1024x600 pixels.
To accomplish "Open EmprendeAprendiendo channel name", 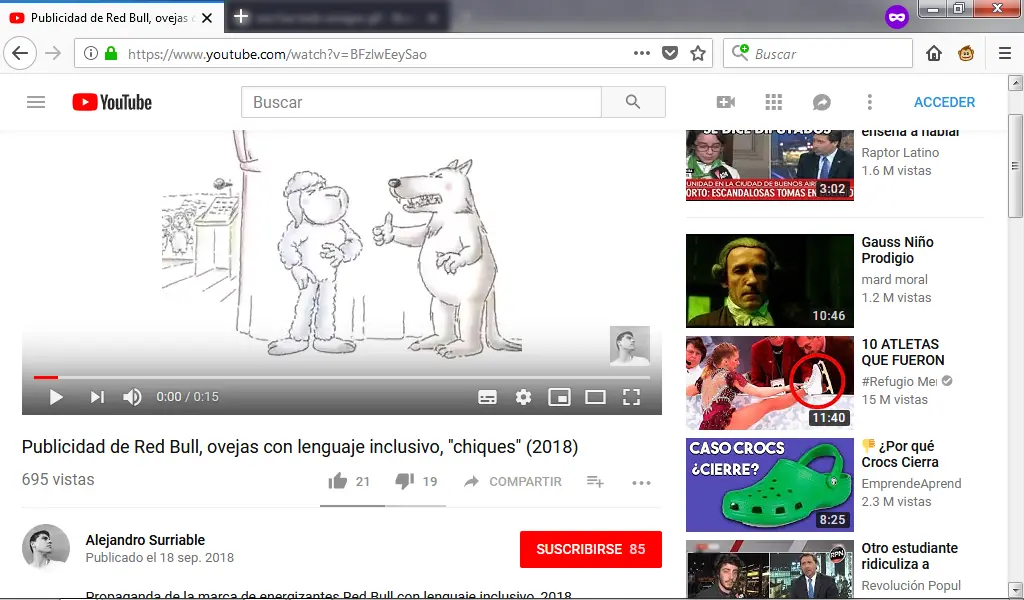I will (911, 483).
